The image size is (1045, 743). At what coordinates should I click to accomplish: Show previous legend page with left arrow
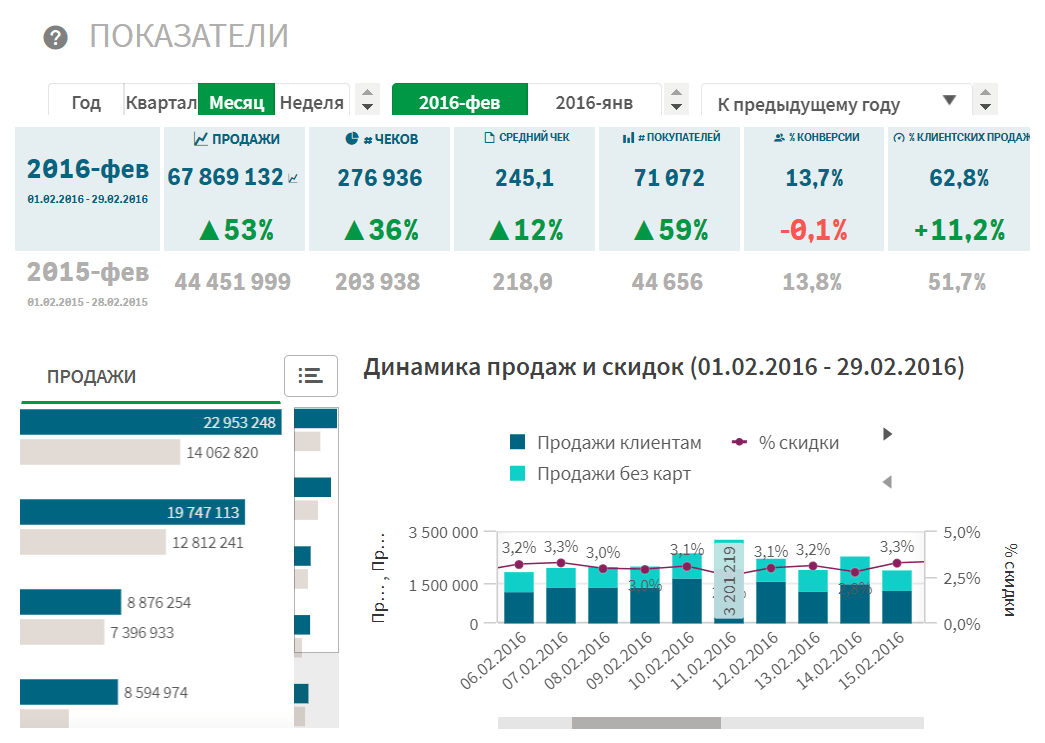coord(886,482)
